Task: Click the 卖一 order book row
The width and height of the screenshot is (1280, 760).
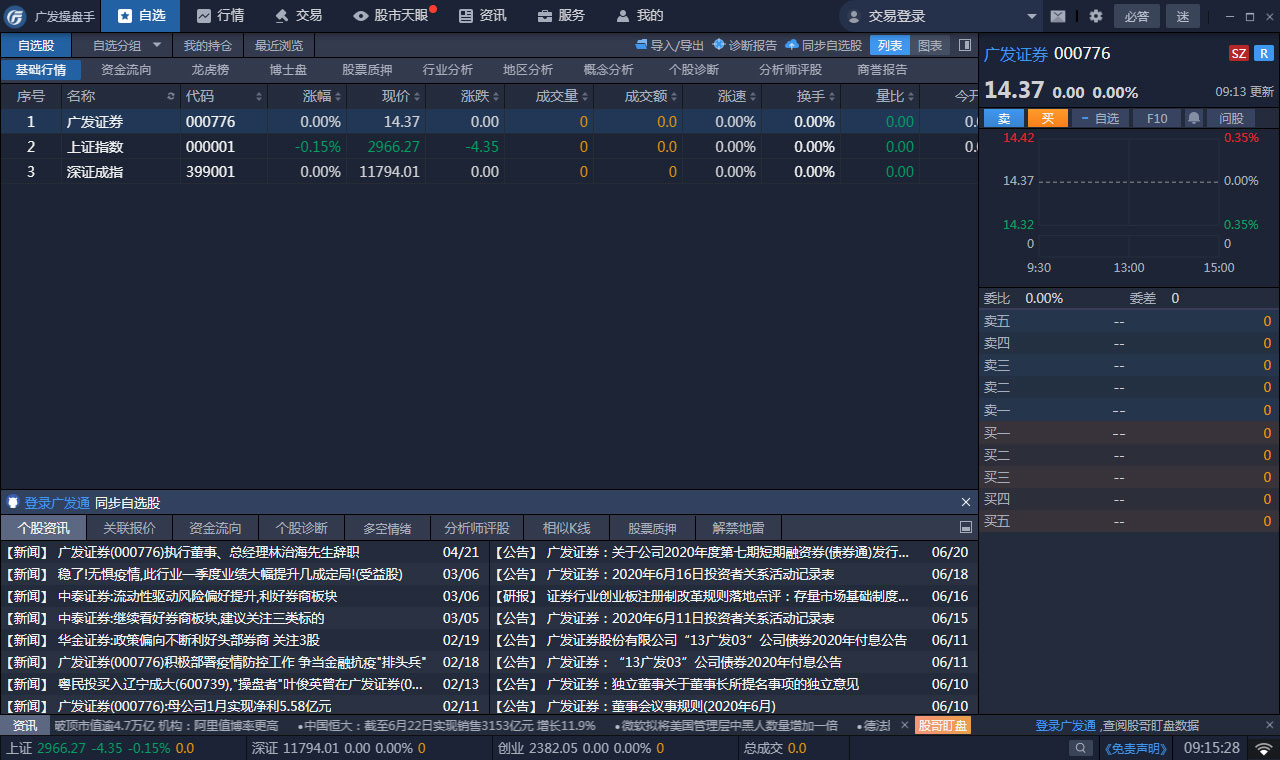Action: pyautogui.click(x=1129, y=411)
